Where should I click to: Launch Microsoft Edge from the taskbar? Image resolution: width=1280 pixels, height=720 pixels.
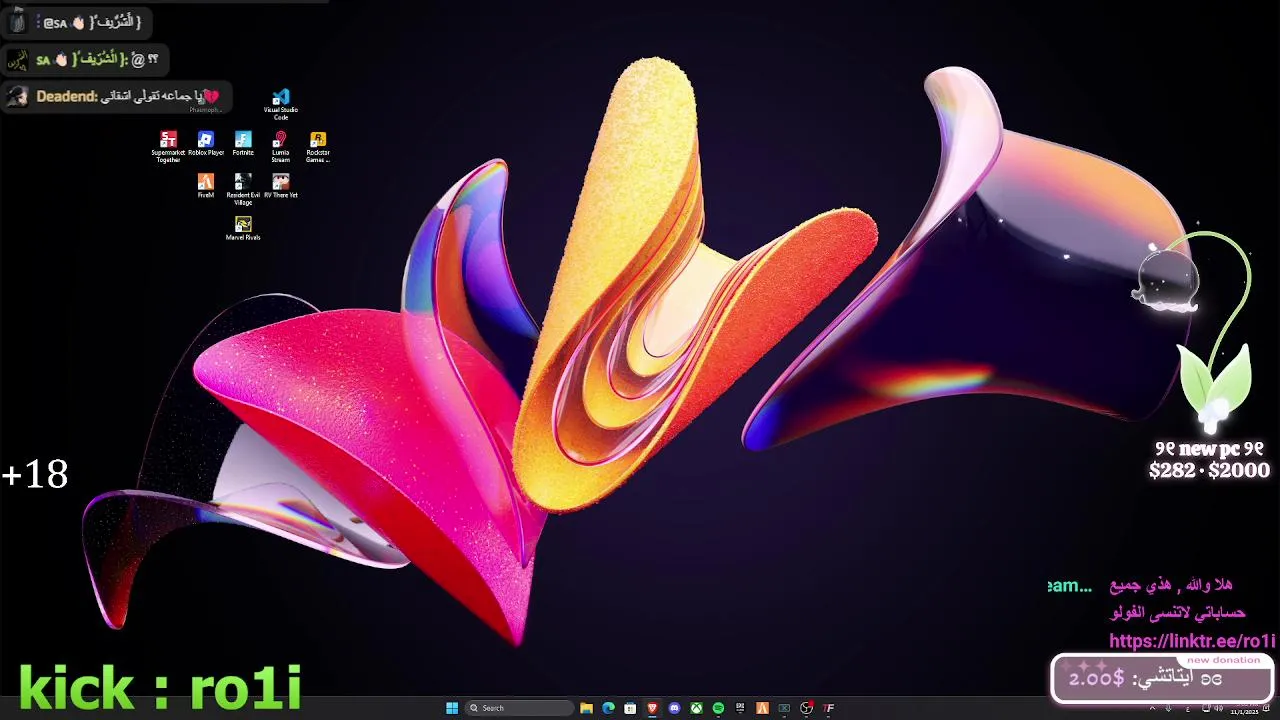(608, 708)
